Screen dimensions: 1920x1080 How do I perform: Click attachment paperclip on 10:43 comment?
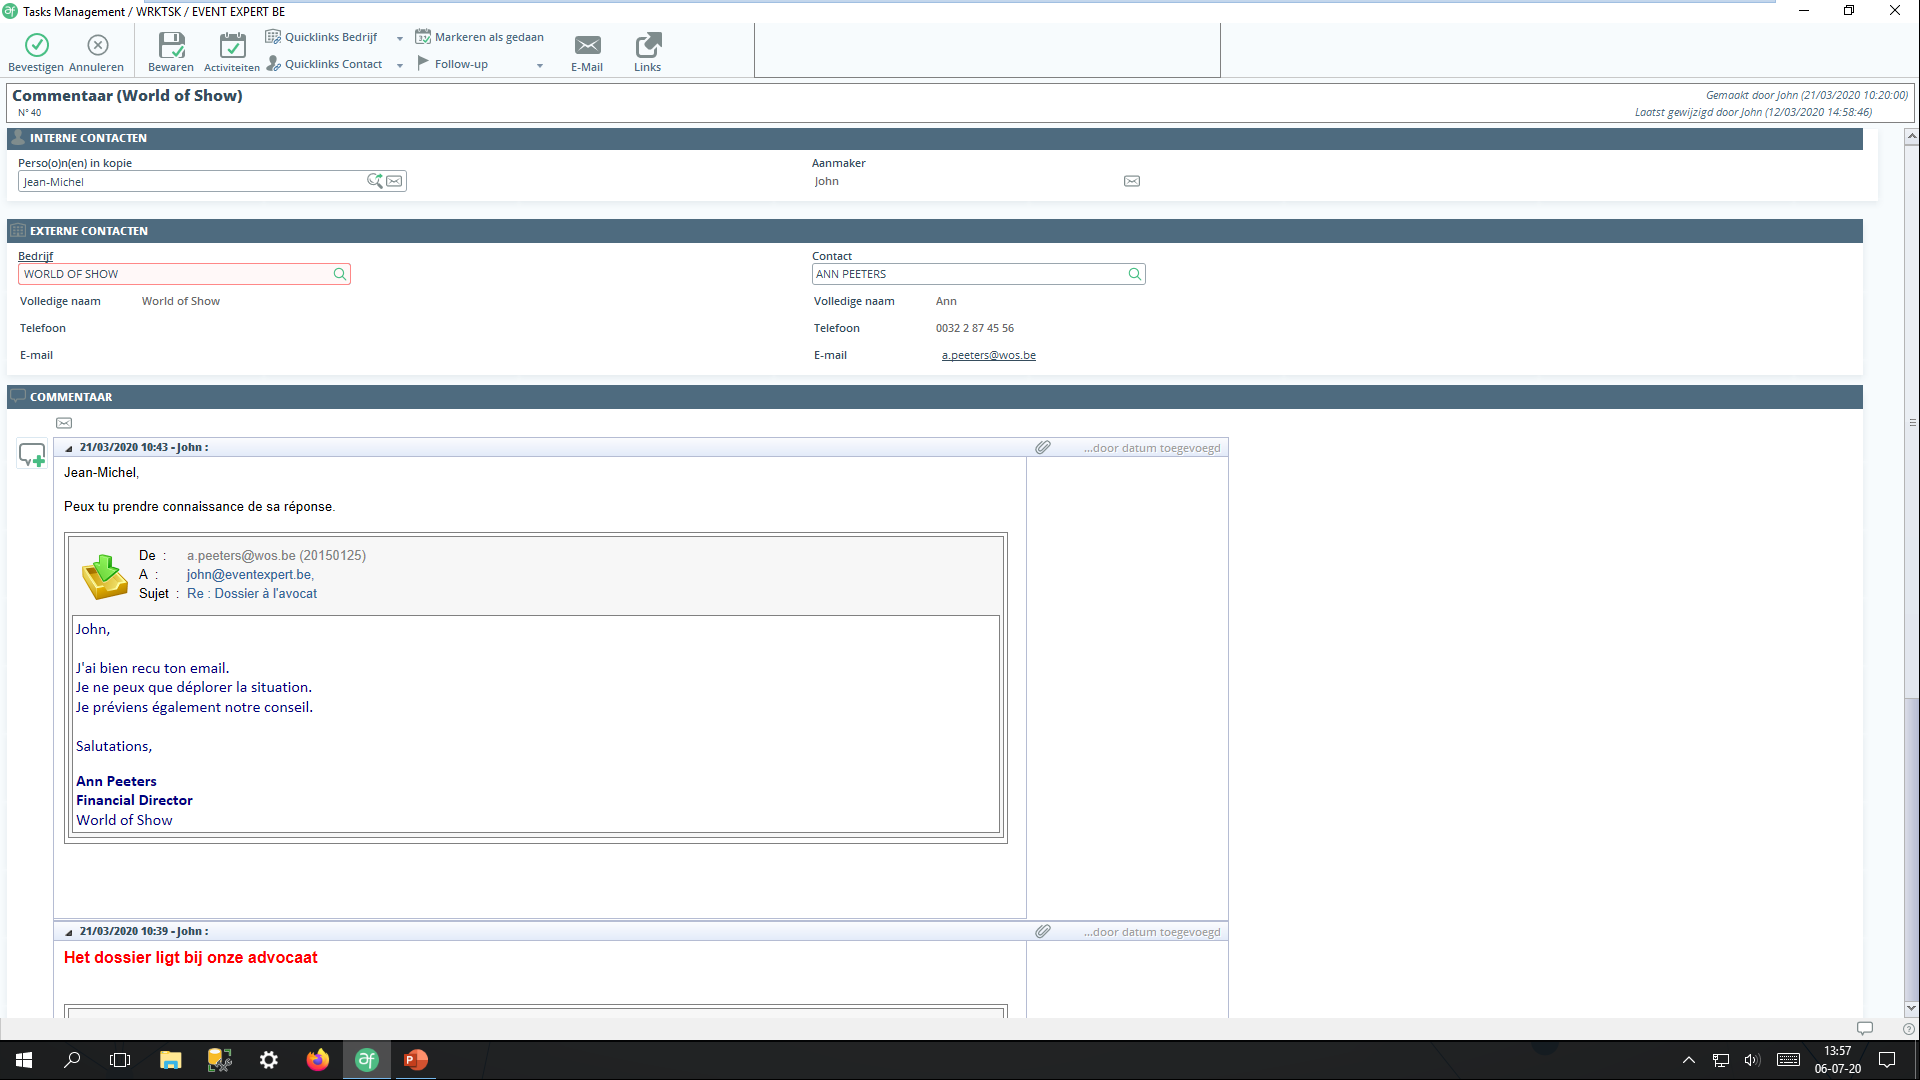(x=1043, y=448)
